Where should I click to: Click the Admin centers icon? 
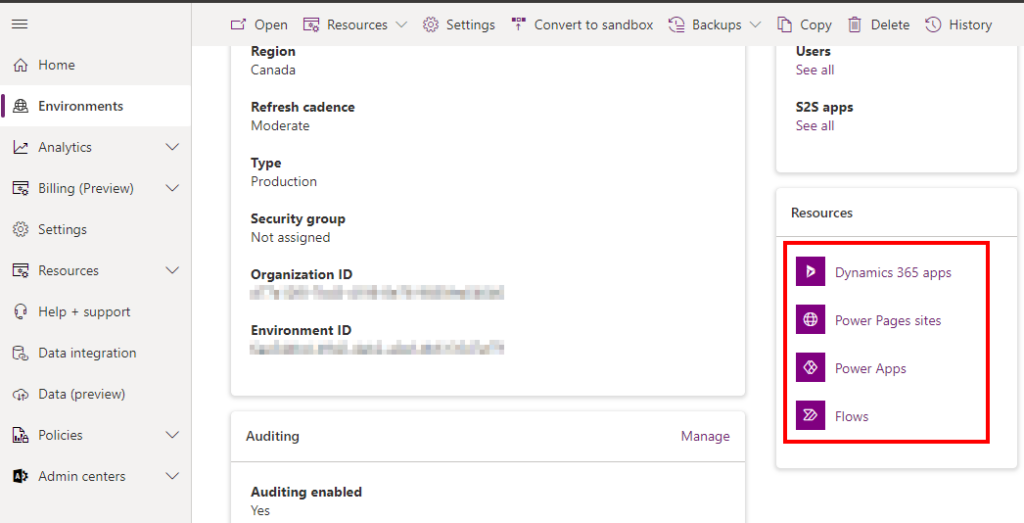[x=21, y=477]
